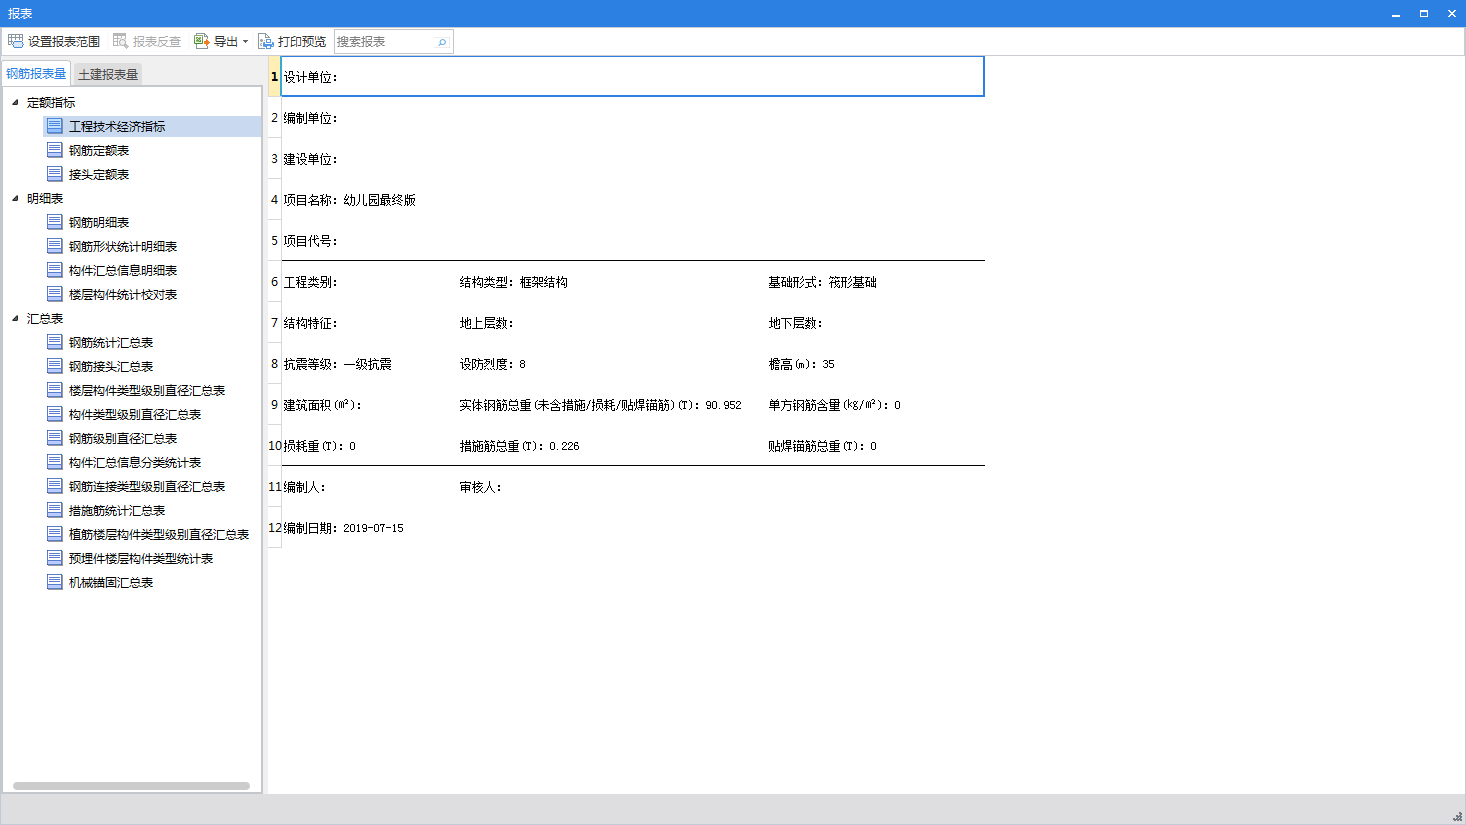Click row number 10 in the report

pos(275,446)
